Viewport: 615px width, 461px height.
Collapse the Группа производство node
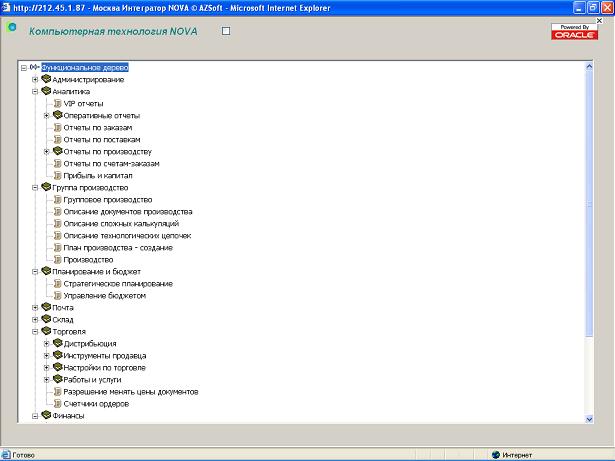coord(35,188)
